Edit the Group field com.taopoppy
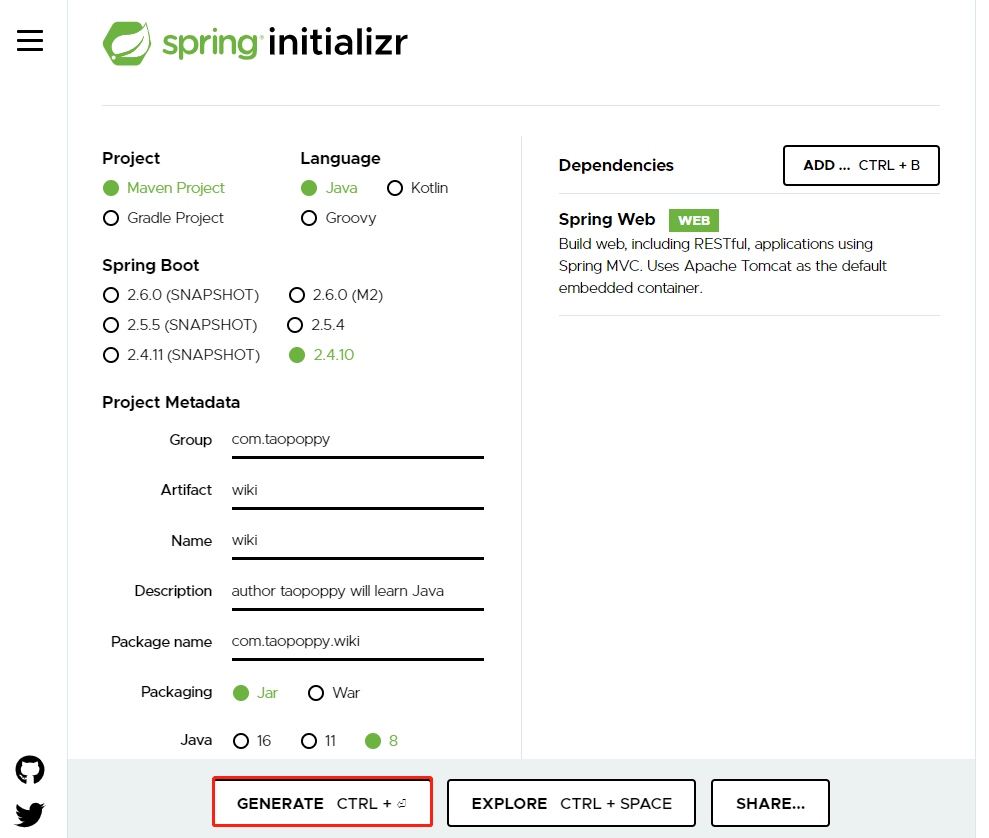 (x=358, y=440)
